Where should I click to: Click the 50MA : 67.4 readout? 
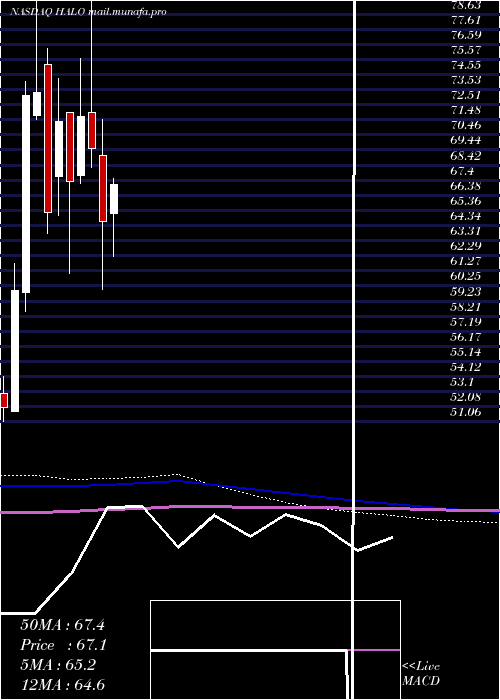[x=62, y=625]
